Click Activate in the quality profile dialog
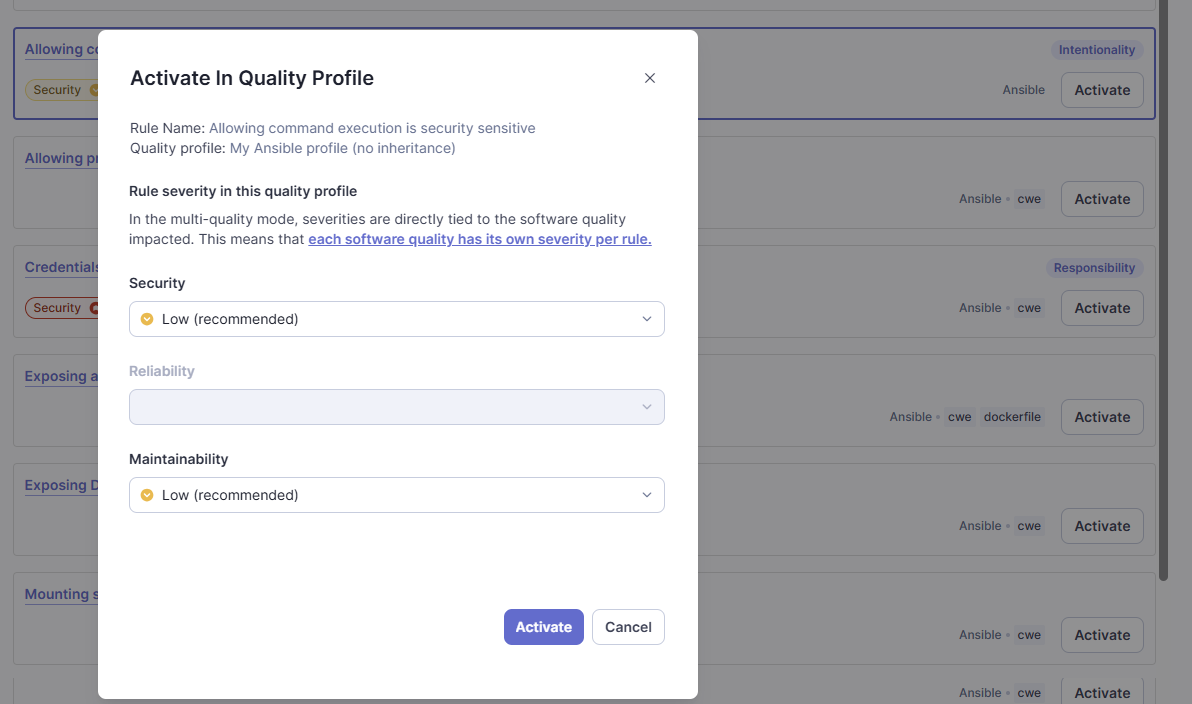 [x=543, y=626]
